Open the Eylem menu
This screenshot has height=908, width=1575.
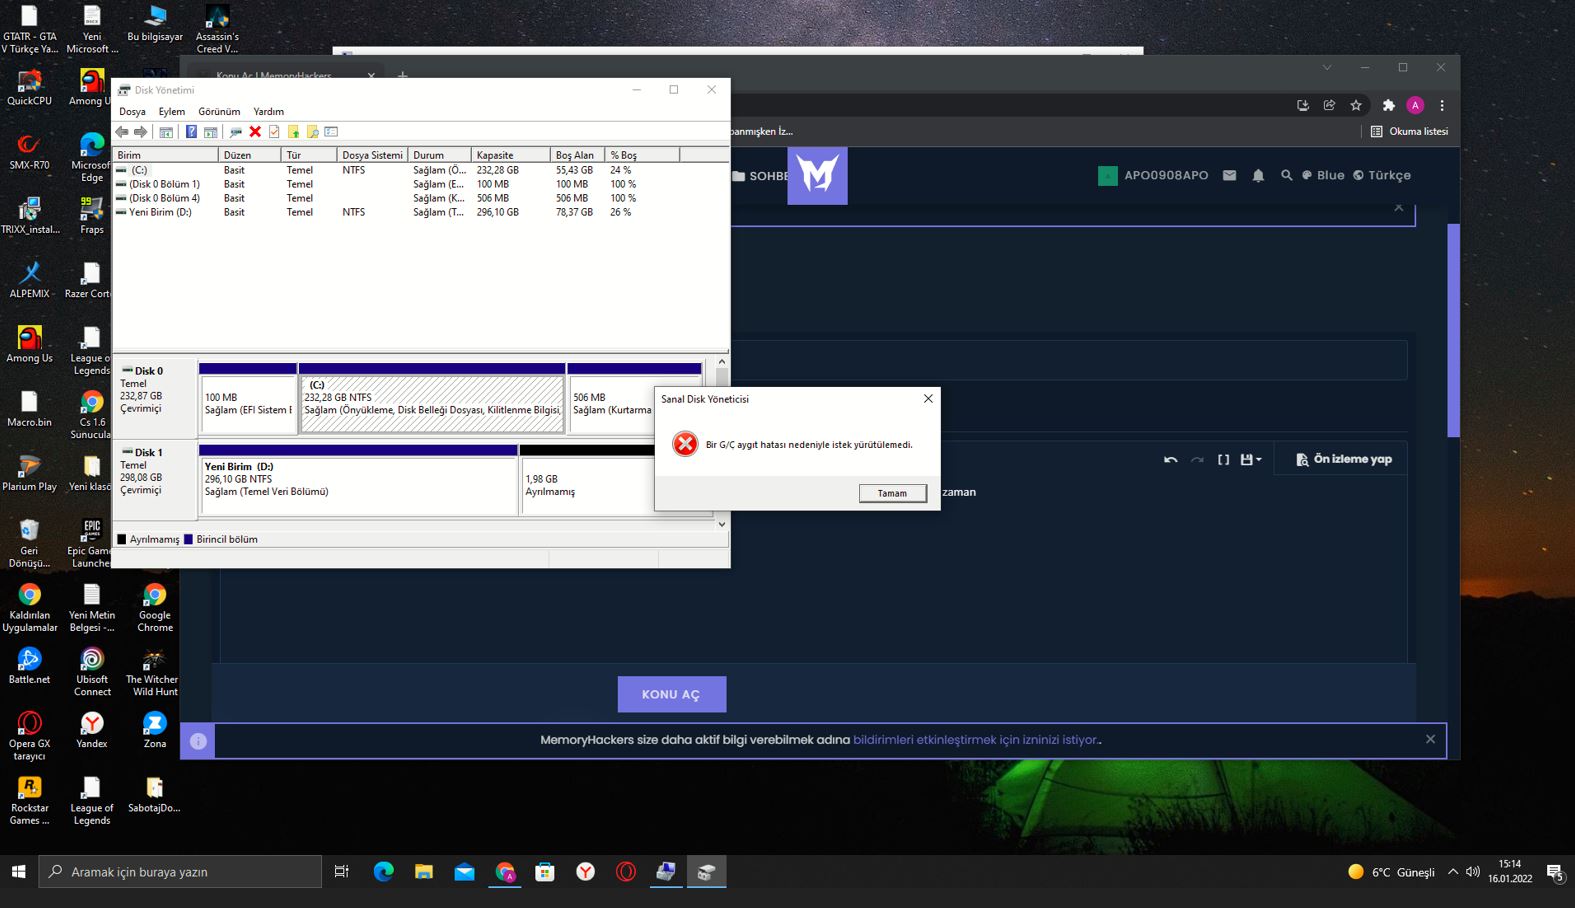tap(171, 112)
